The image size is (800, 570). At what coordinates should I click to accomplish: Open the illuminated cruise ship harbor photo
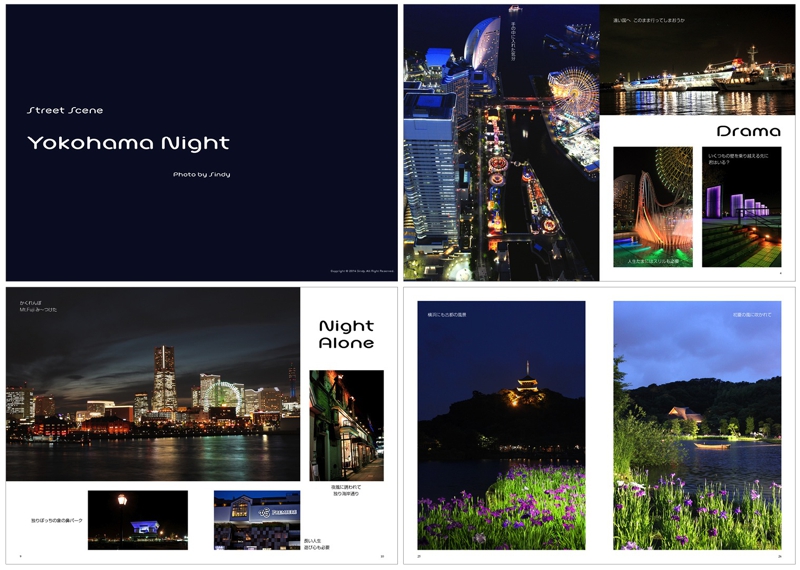[697, 60]
